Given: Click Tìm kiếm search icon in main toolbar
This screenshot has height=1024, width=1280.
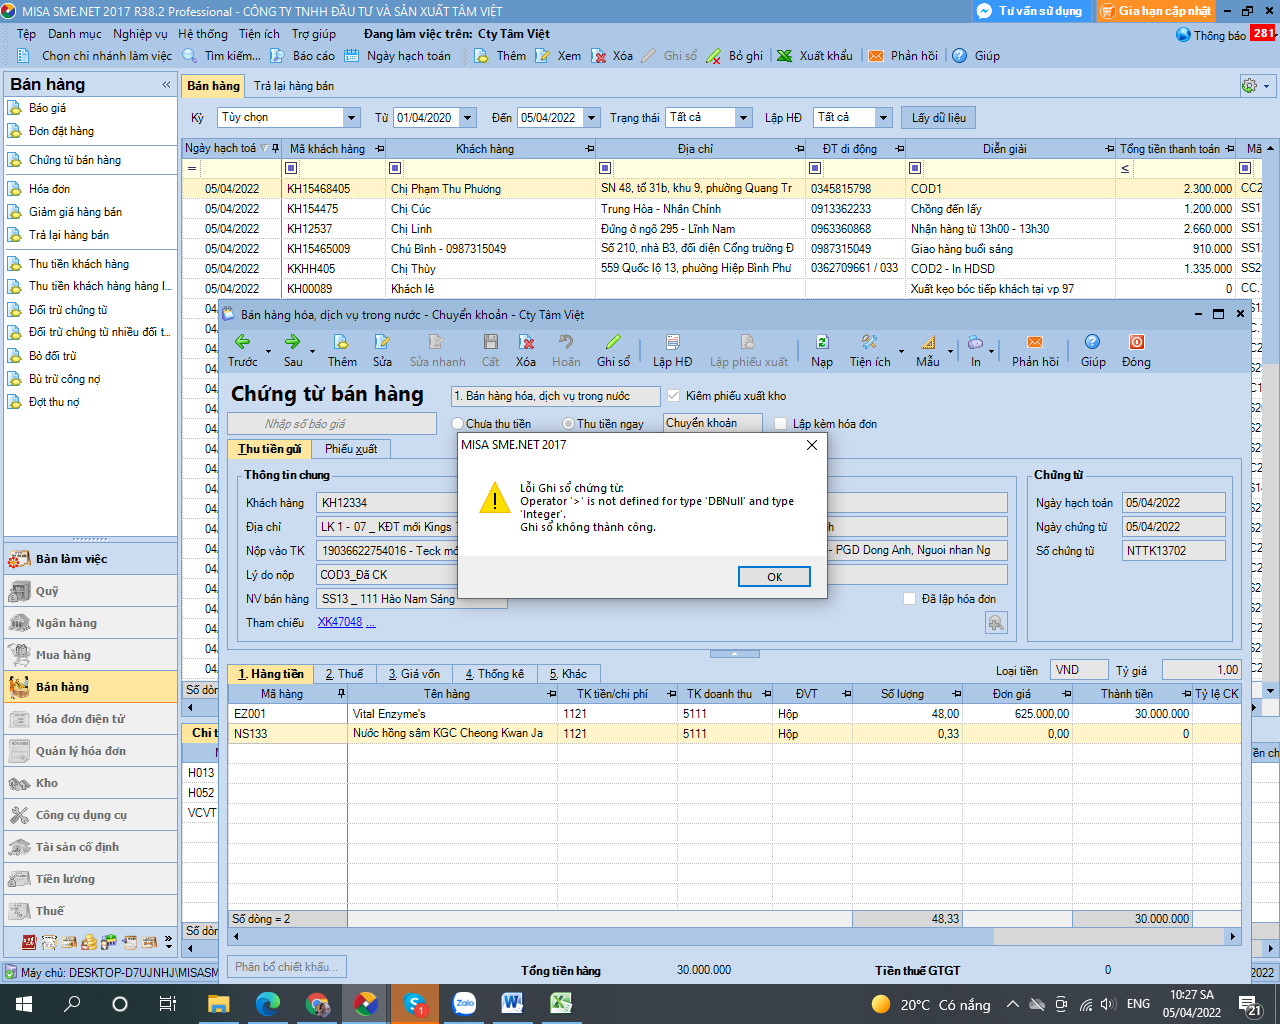Looking at the screenshot, I should (190, 56).
